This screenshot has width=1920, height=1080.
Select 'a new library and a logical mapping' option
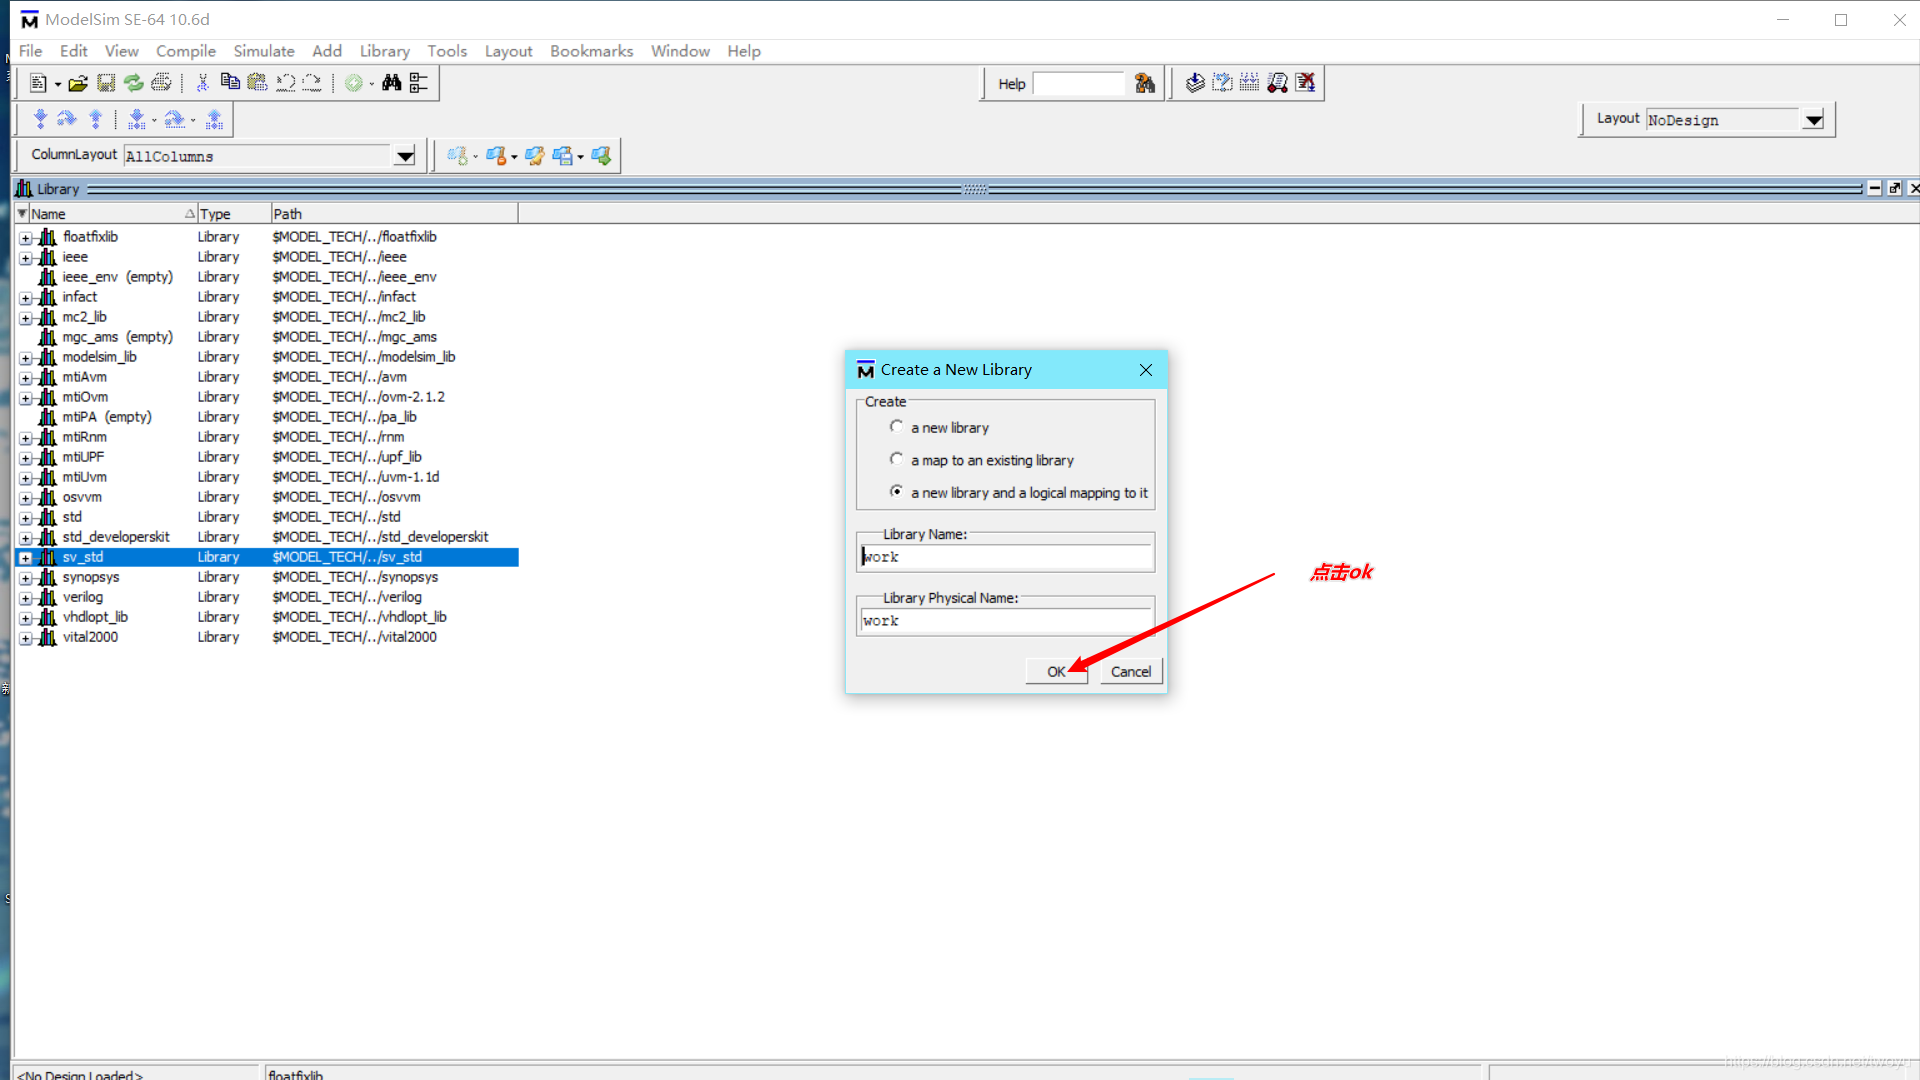pos(896,492)
